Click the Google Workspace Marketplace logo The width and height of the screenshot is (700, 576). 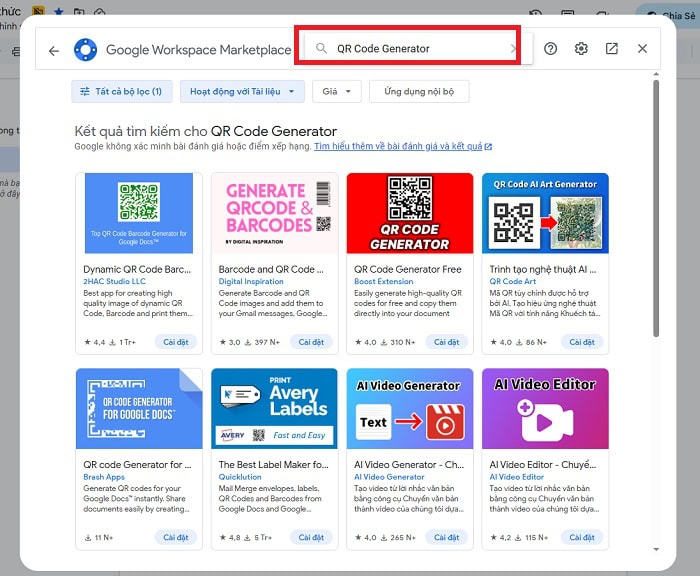85,50
